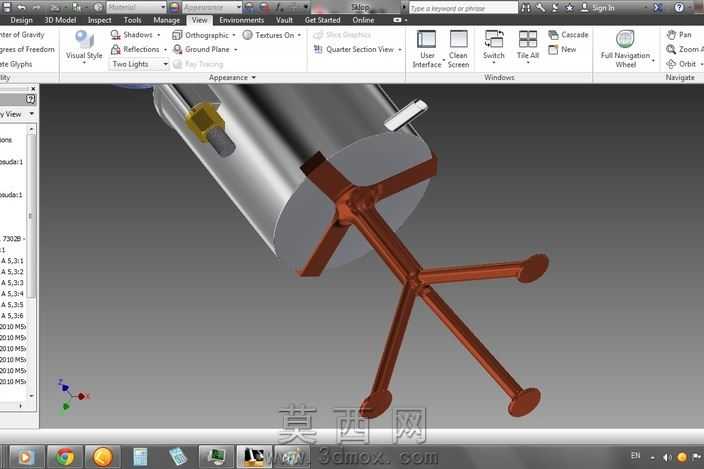Click the wrench icon in title bar

point(541,8)
